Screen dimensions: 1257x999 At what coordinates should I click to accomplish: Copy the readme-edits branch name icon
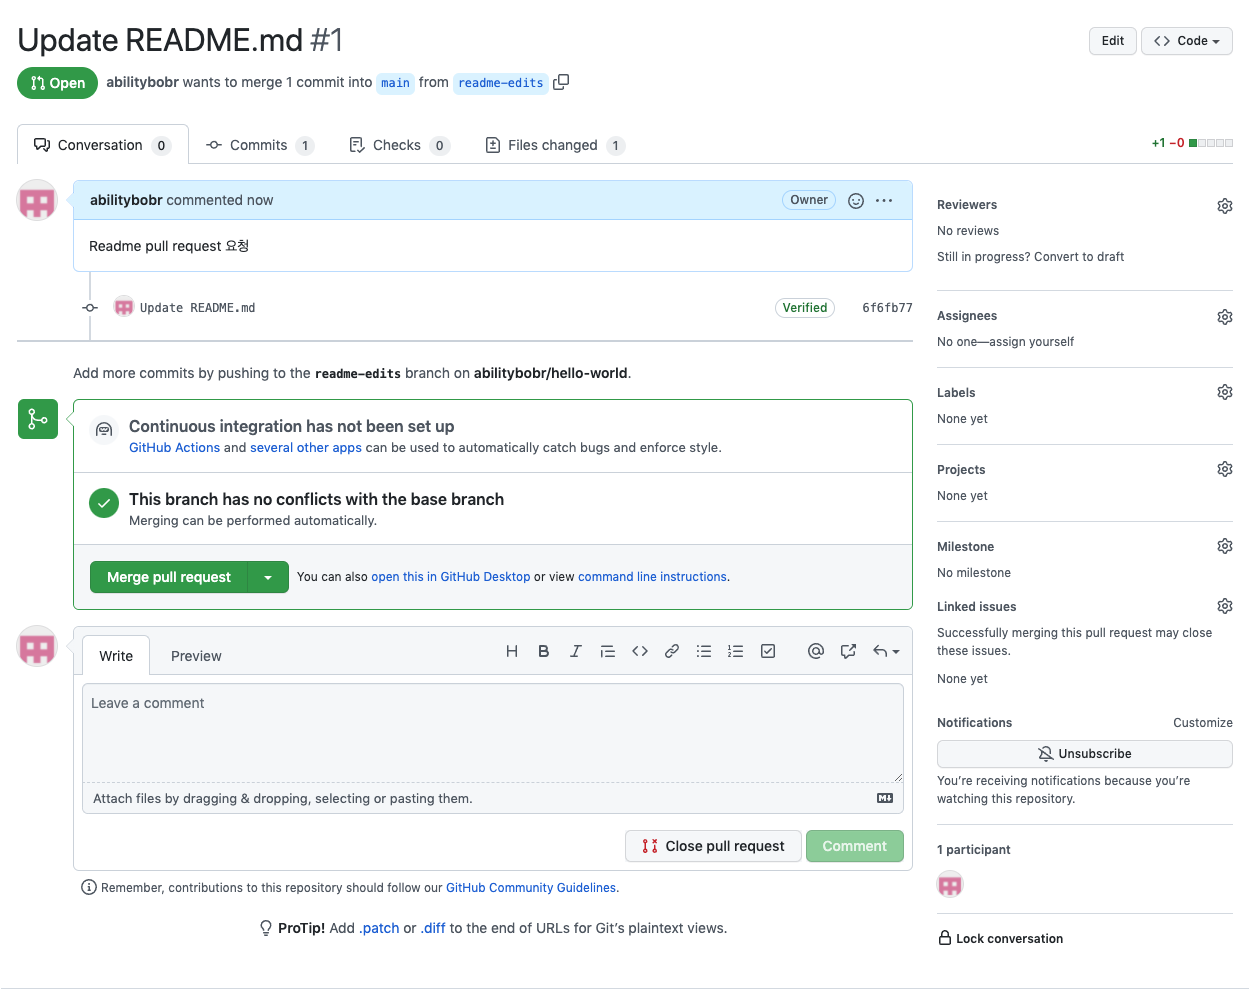(561, 82)
